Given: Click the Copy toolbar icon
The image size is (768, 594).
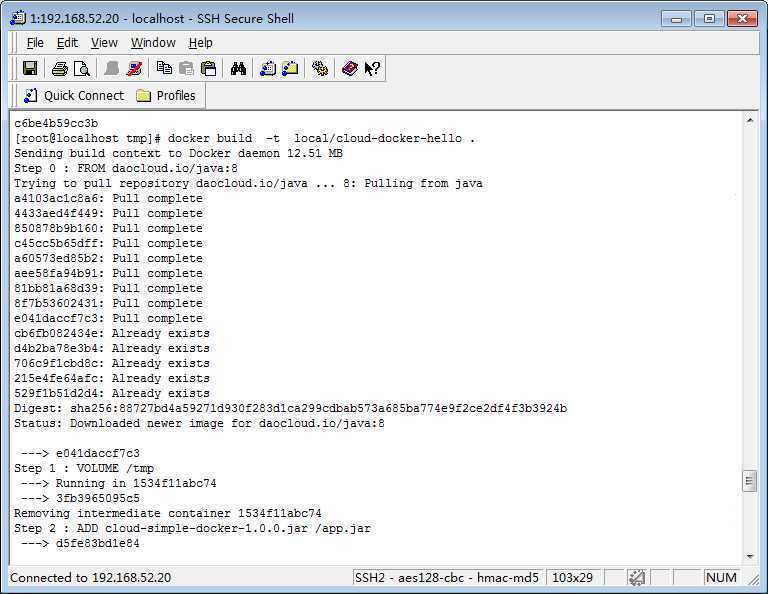Looking at the screenshot, I should [164, 69].
